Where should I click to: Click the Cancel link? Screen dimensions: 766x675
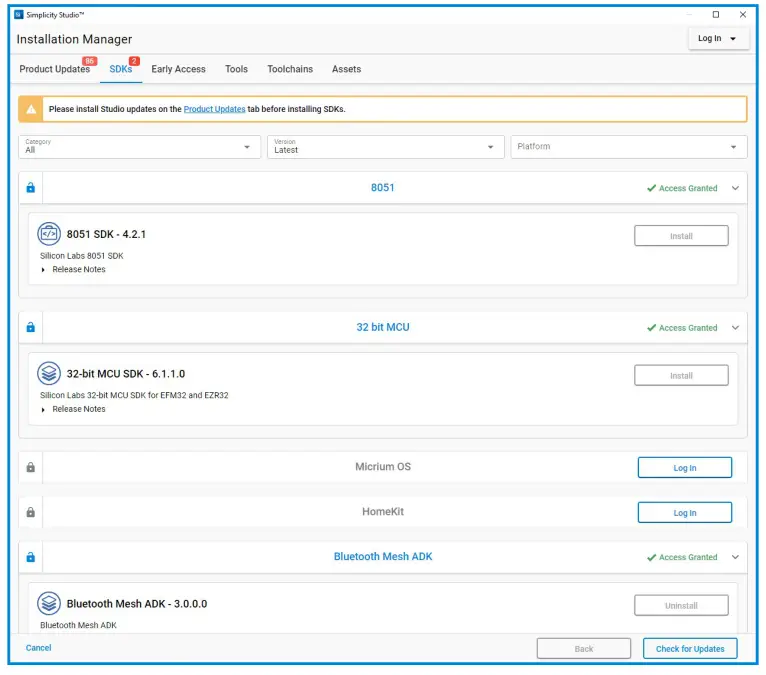pos(38,648)
